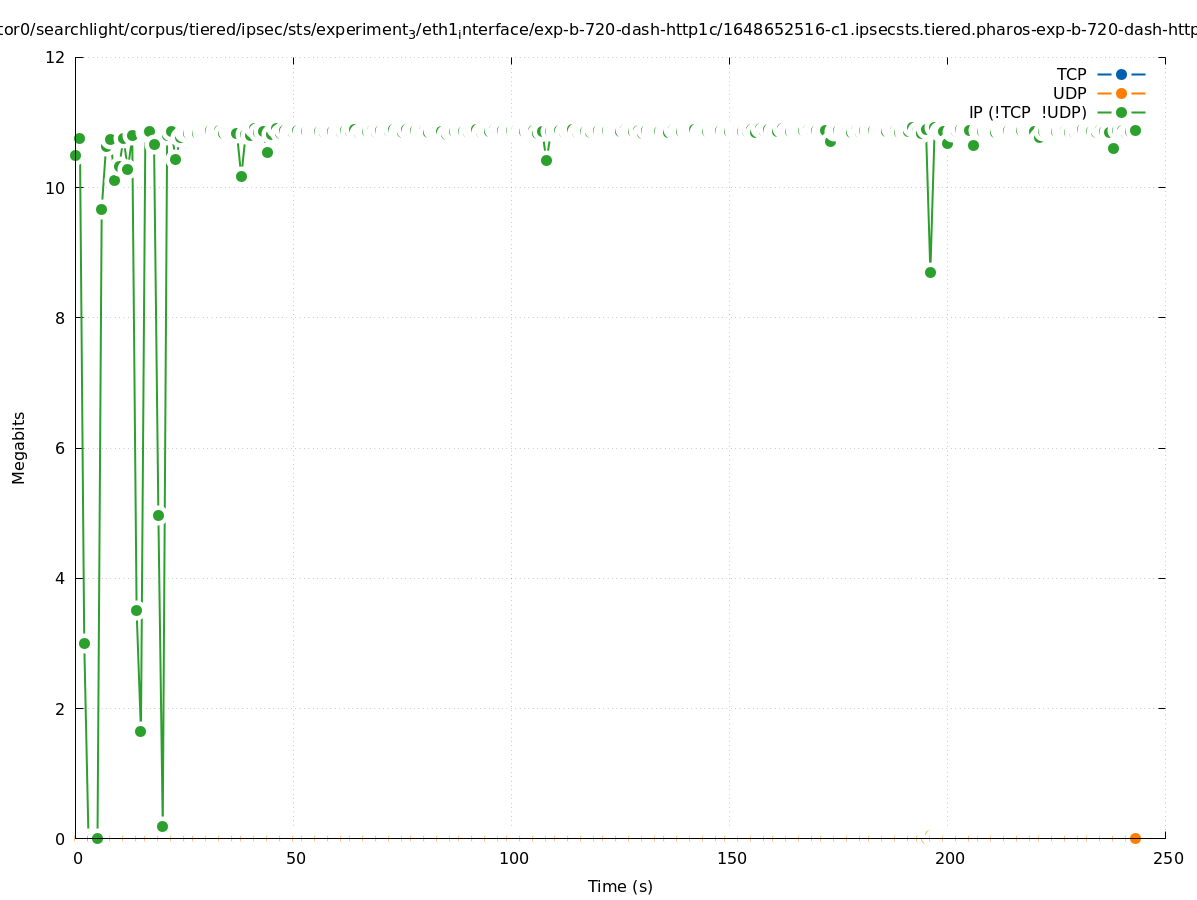The width and height of the screenshot is (1197, 900).
Task: Click the file path title at top
Action: (x=598, y=30)
